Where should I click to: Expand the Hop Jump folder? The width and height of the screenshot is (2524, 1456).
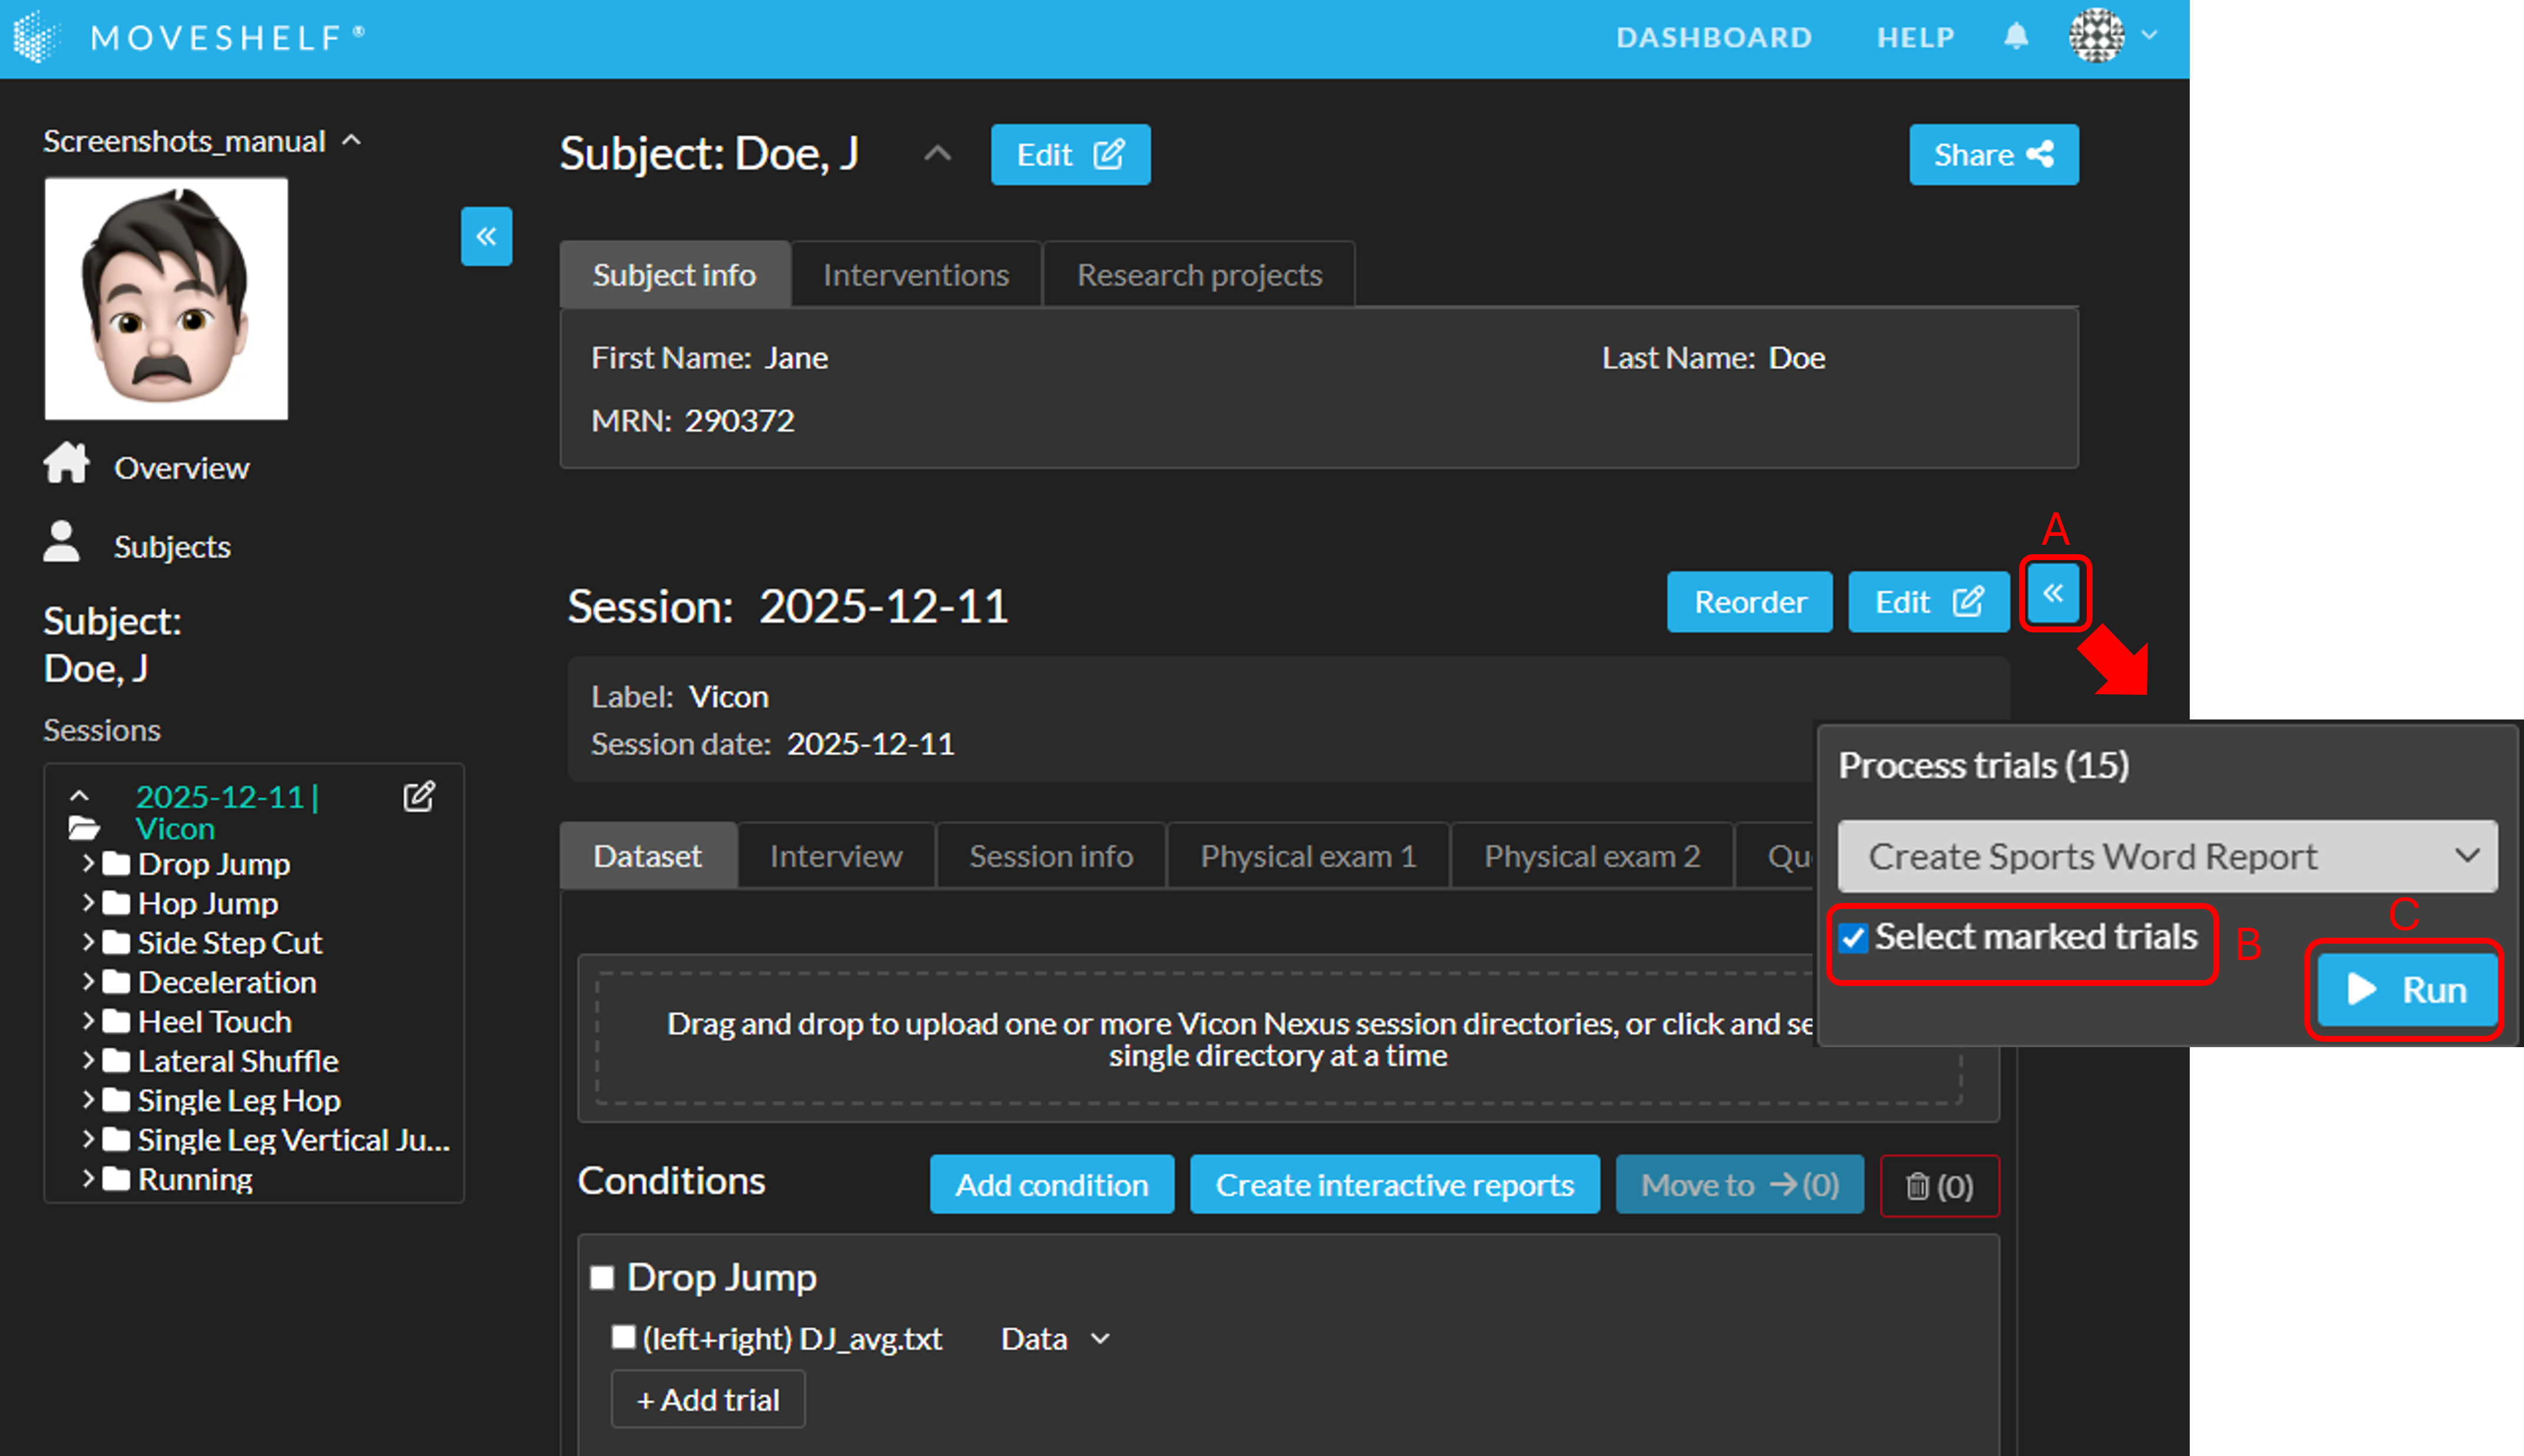pos(88,903)
